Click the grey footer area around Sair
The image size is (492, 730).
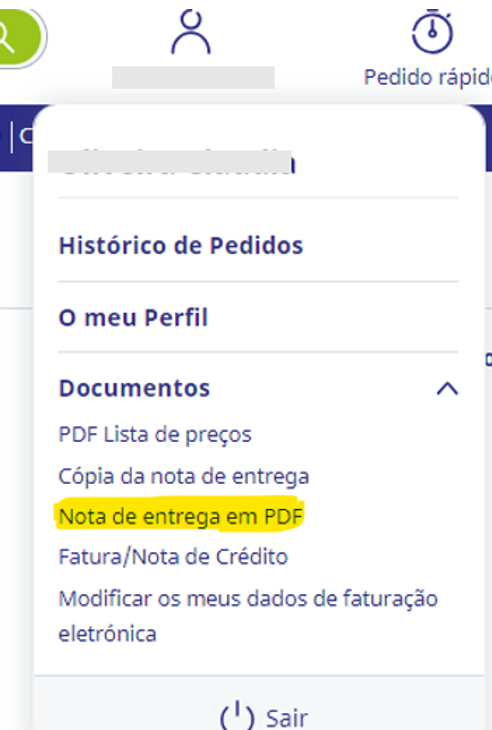point(259,703)
